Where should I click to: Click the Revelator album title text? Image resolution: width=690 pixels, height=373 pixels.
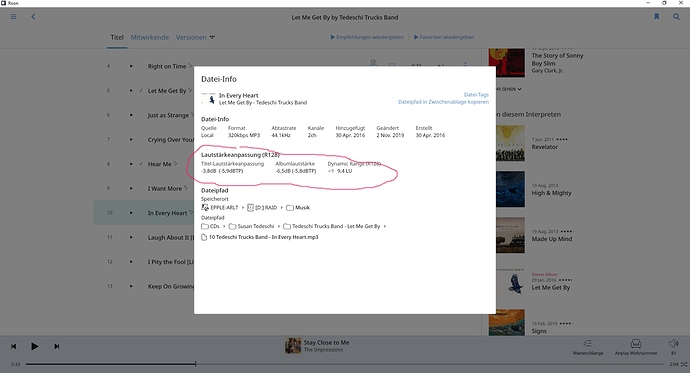(x=544, y=147)
